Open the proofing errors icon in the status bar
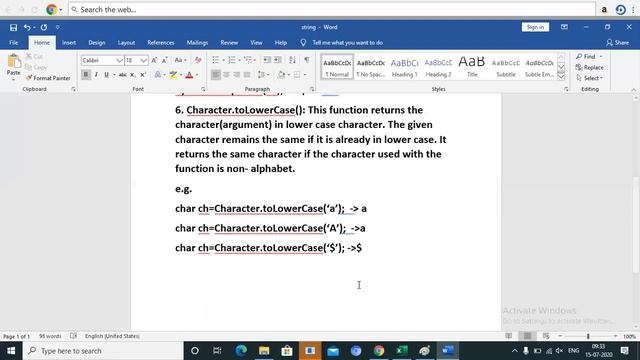This screenshot has width=640, height=360. (x=73, y=336)
